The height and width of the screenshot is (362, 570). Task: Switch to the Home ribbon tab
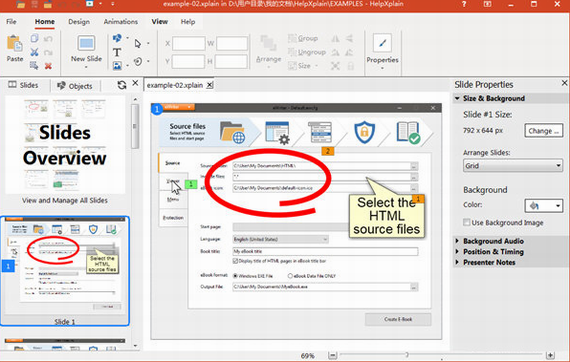click(x=45, y=22)
